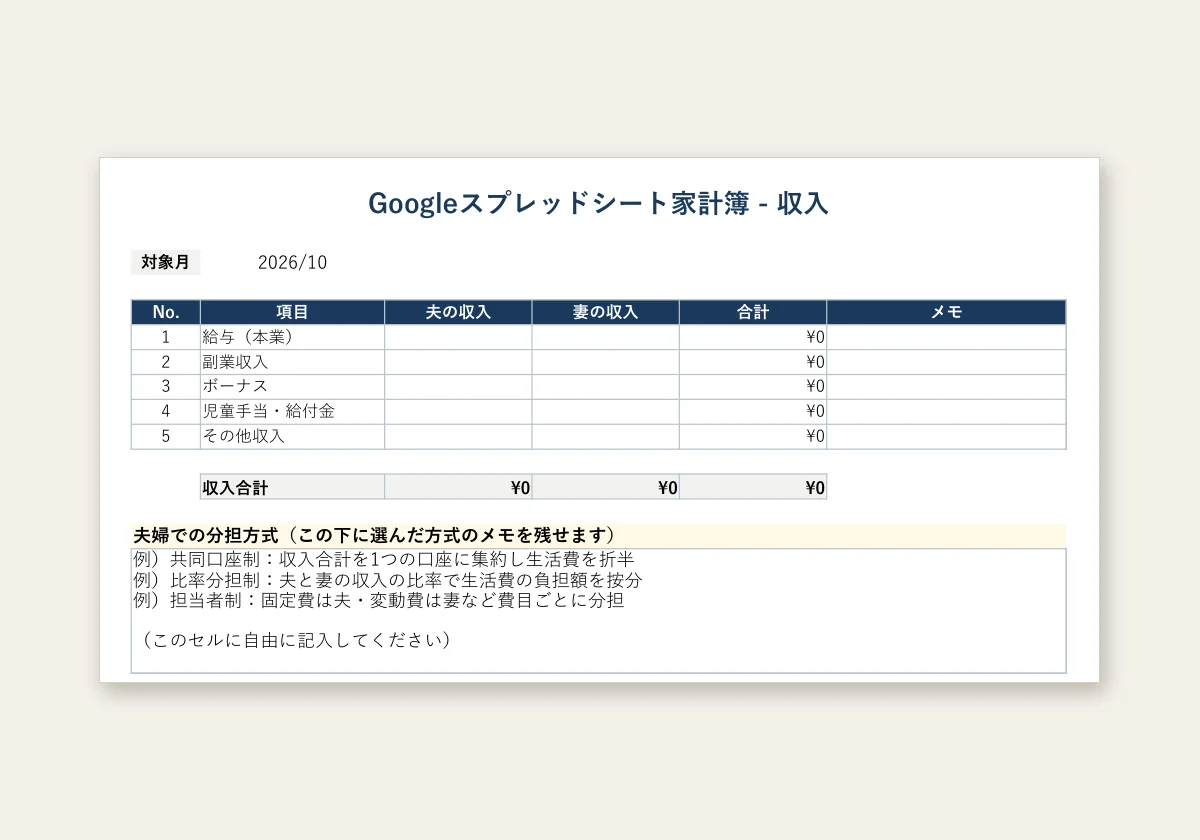Click the 夫婦での分担方式 section heading
This screenshot has width=1200, height=840.
[598, 535]
